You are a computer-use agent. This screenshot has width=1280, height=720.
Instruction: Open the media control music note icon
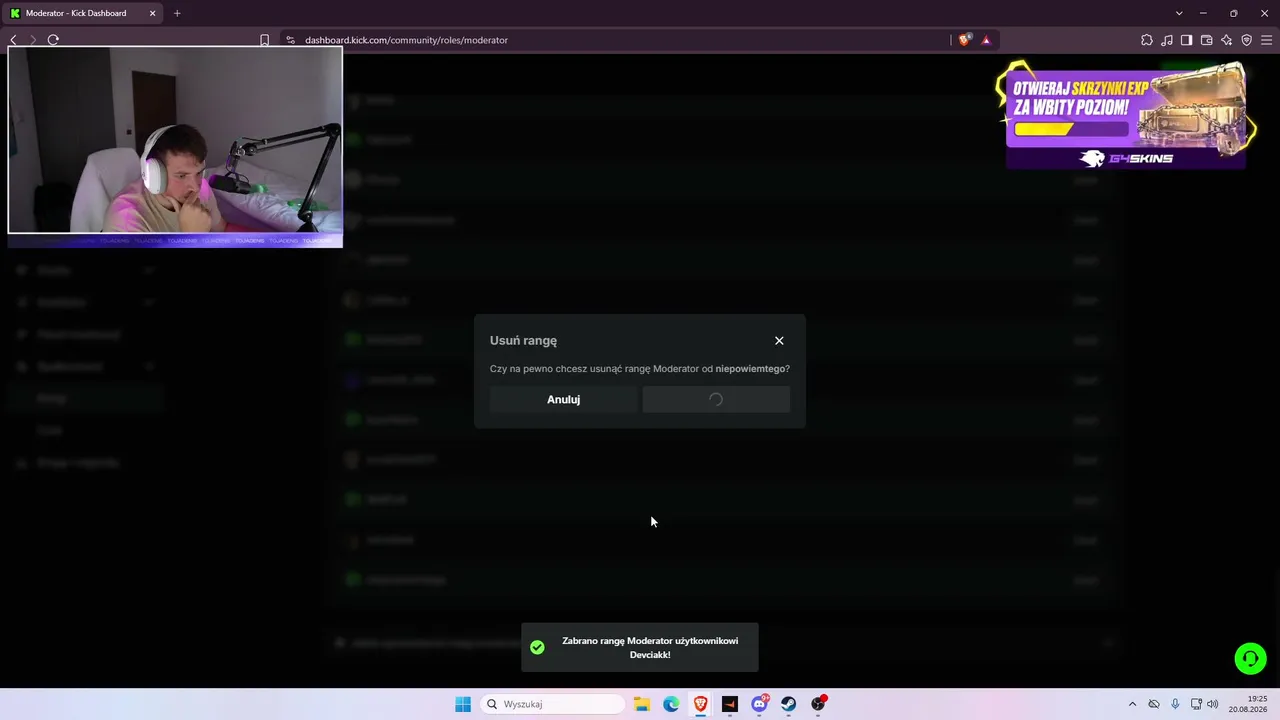(x=1167, y=40)
